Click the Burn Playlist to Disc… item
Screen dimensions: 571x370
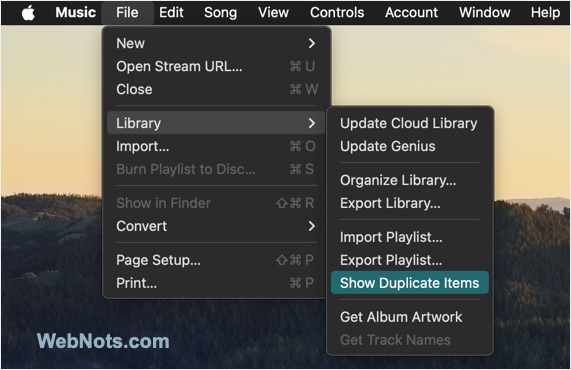point(216,169)
